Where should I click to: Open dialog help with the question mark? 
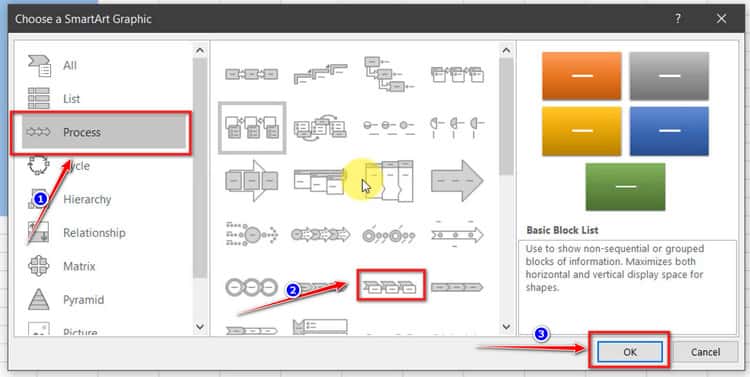click(x=678, y=19)
